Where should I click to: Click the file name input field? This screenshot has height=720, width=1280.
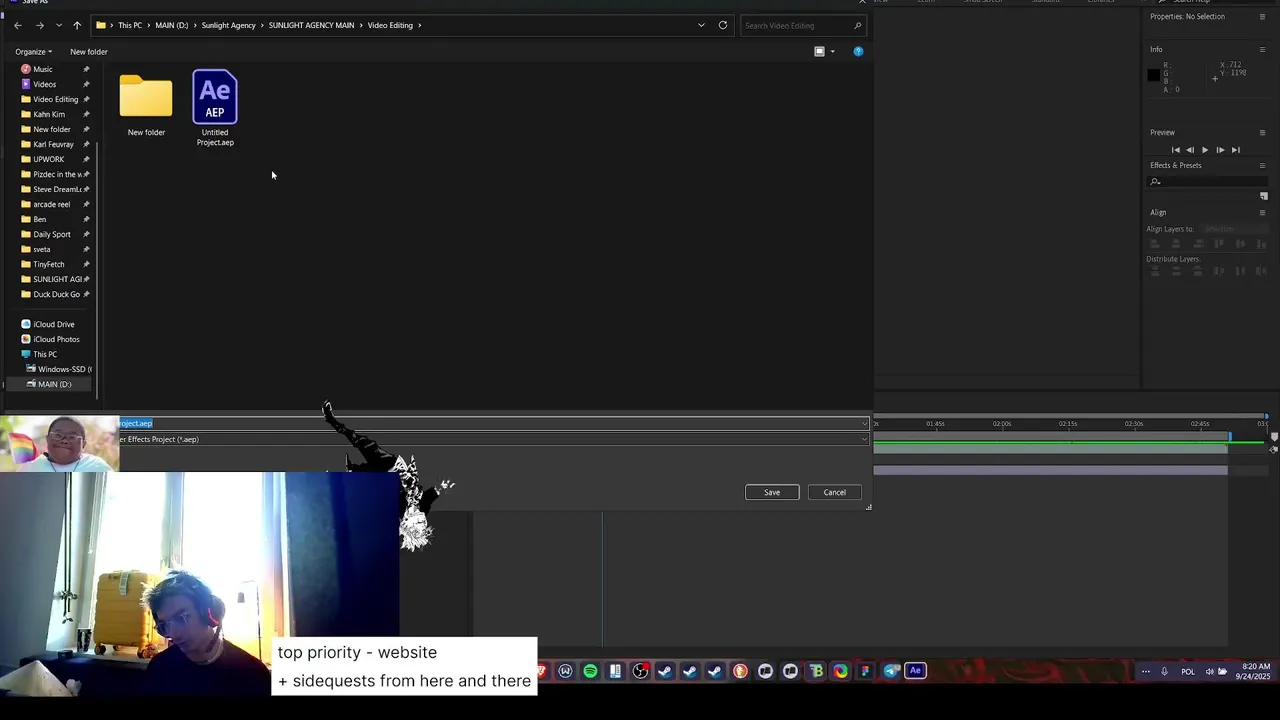coord(492,423)
